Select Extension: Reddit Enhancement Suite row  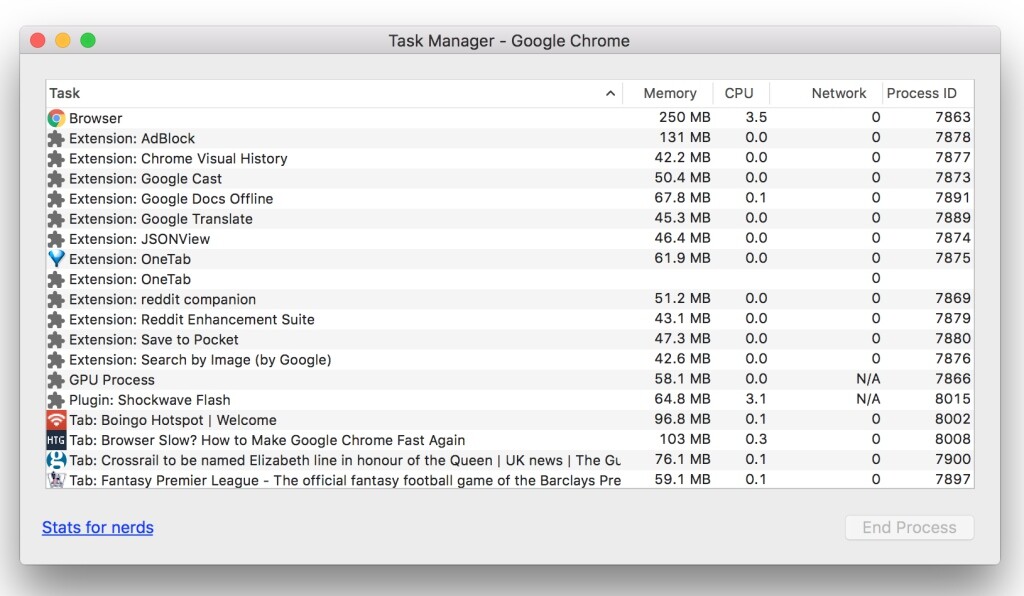coord(509,319)
